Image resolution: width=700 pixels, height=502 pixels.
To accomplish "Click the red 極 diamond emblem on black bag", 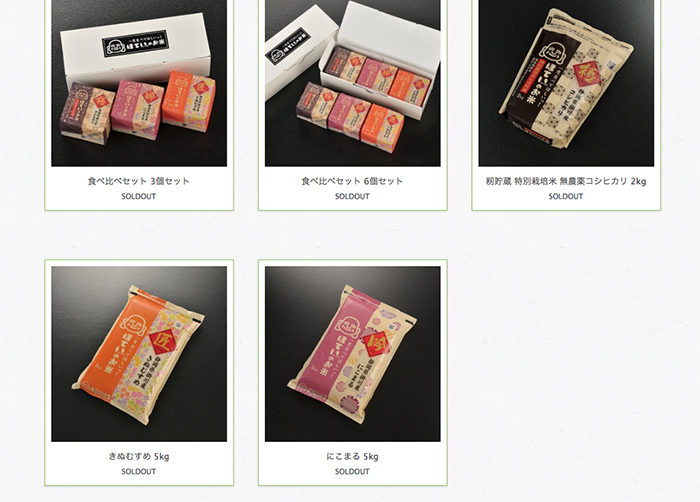I will 587,72.
